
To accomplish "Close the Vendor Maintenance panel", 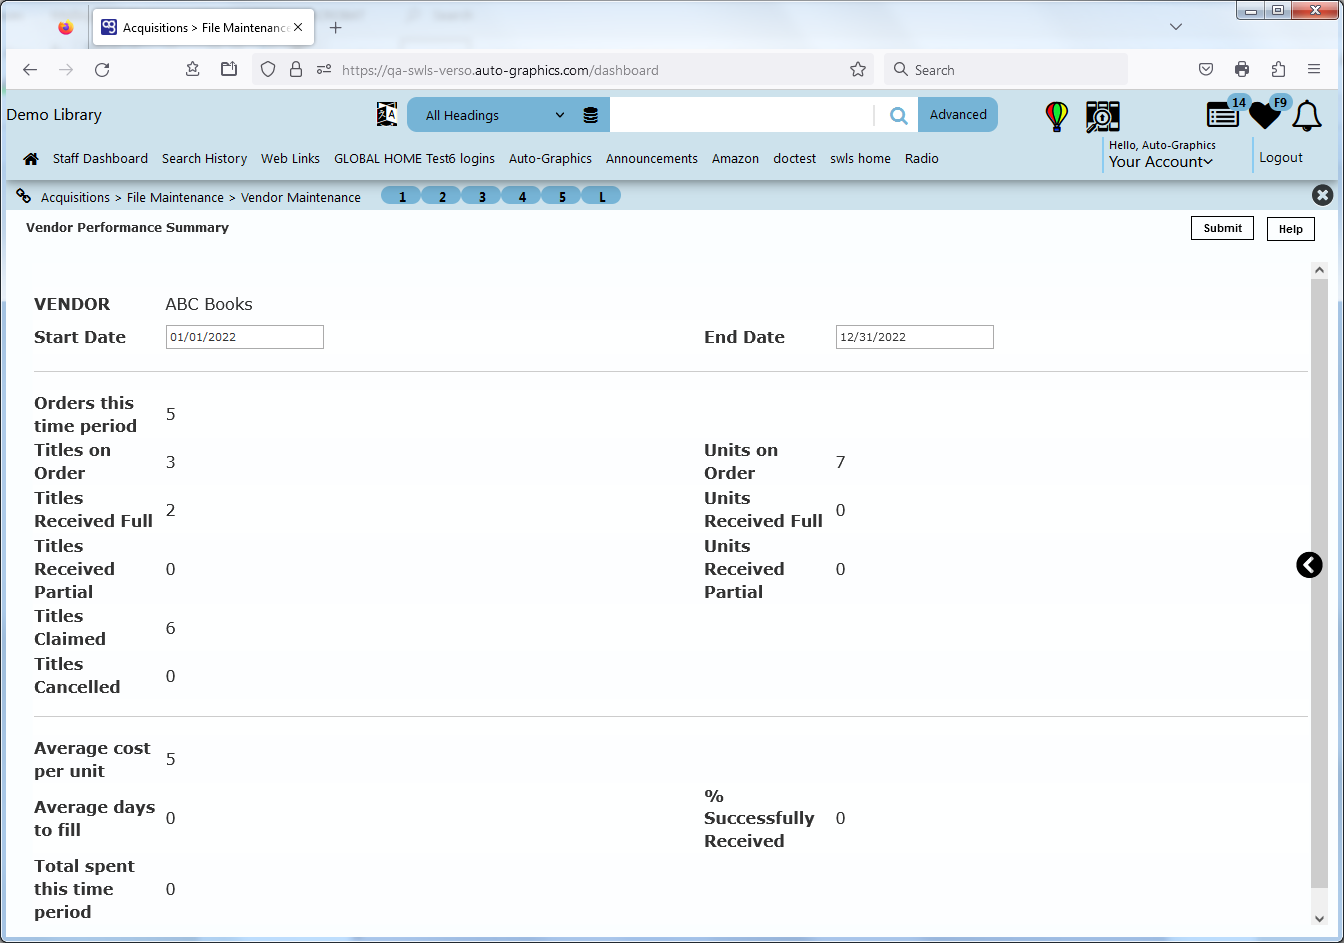I will 1322,195.
